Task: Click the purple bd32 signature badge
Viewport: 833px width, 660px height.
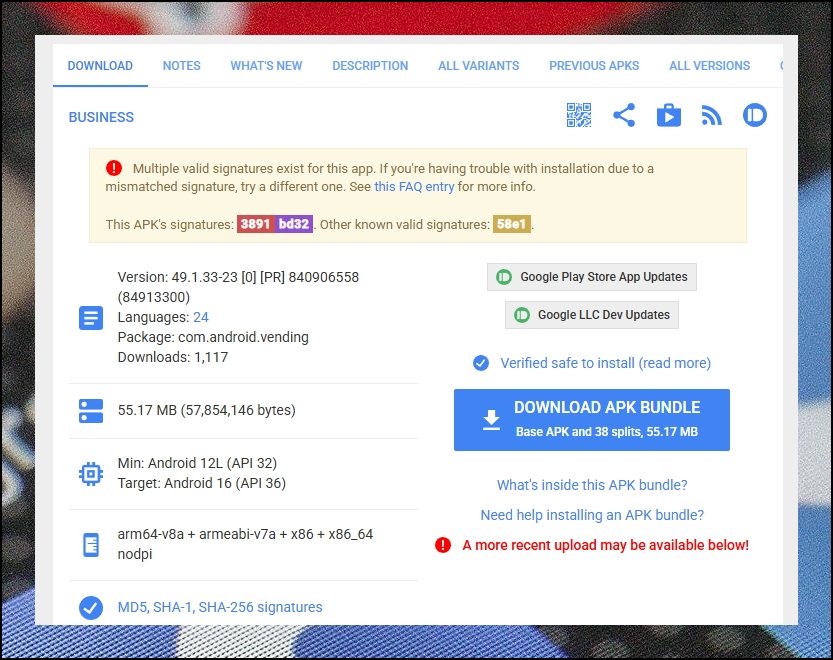Action: click(x=294, y=224)
